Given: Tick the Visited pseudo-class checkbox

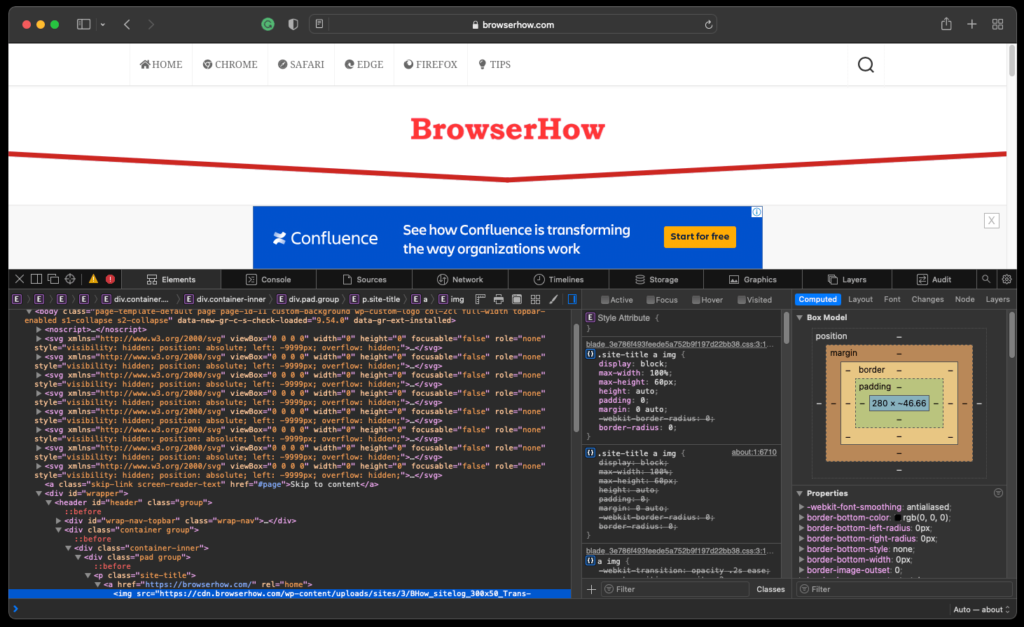Looking at the screenshot, I should [x=743, y=299].
